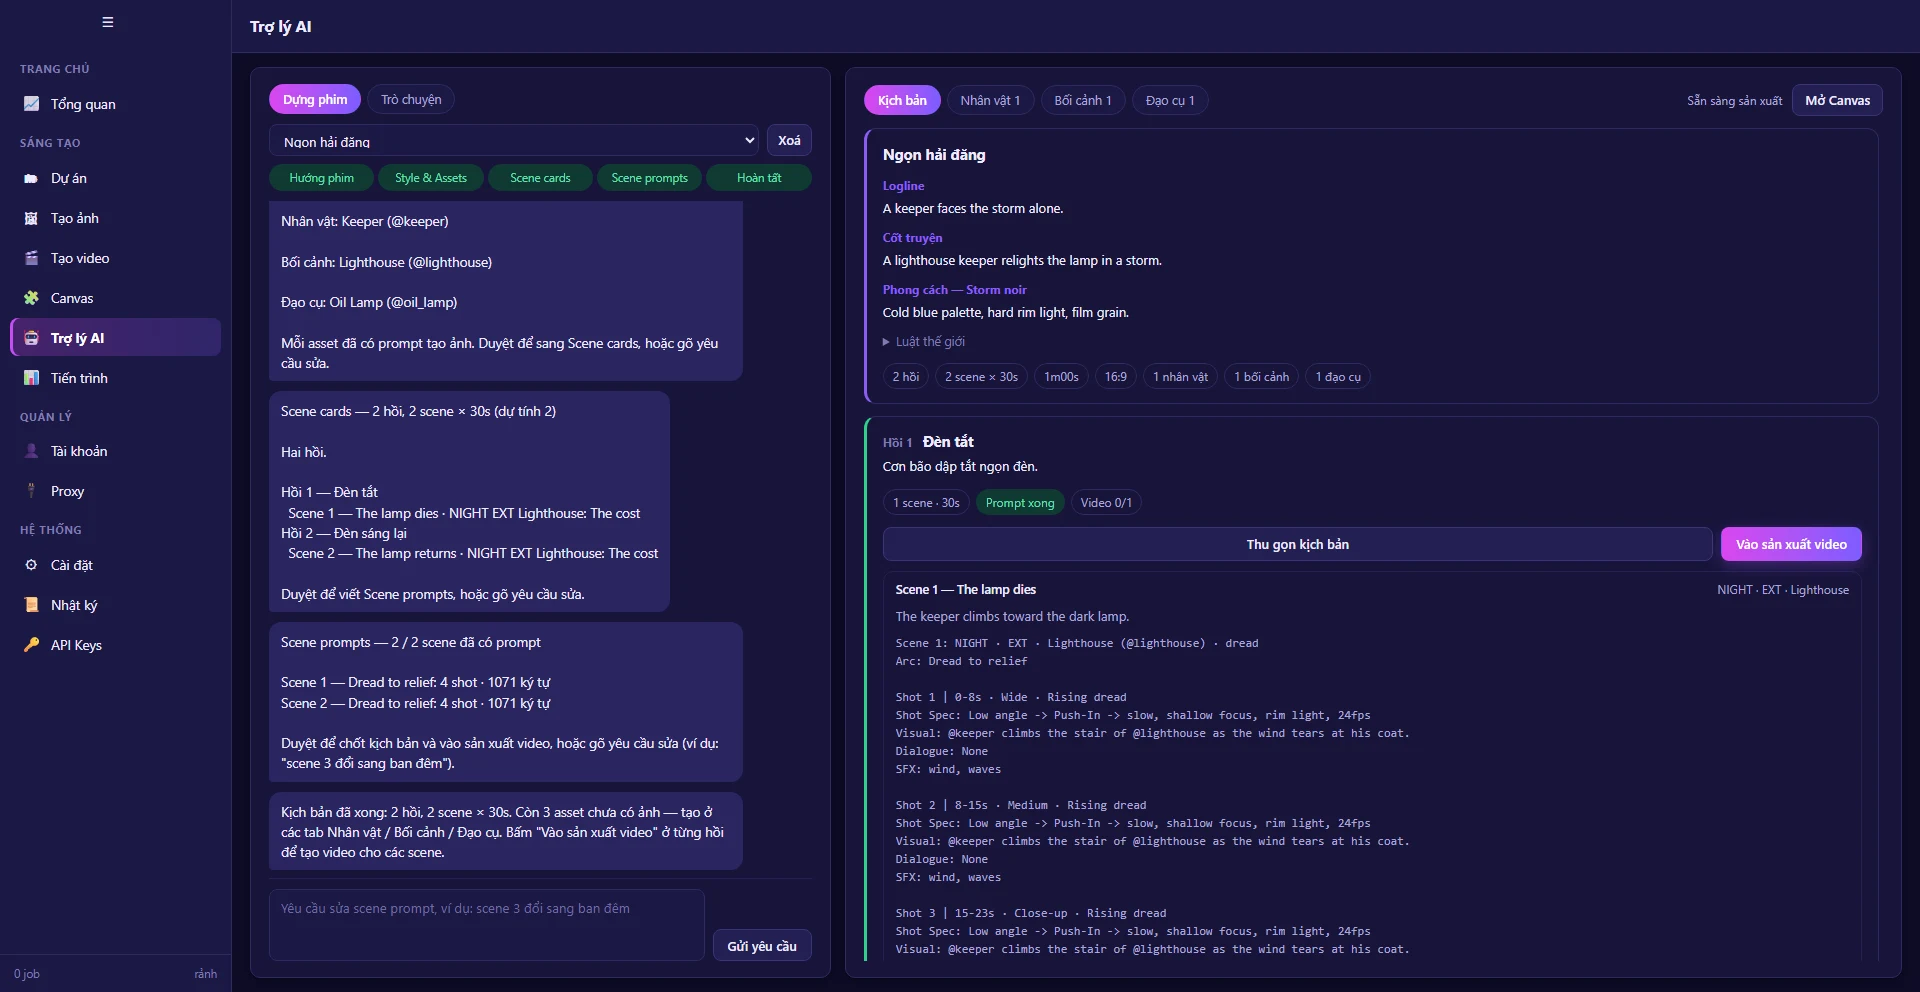This screenshot has height=992, width=1920.
Task: Switch to the Trò chuyện tab
Action: (x=411, y=99)
